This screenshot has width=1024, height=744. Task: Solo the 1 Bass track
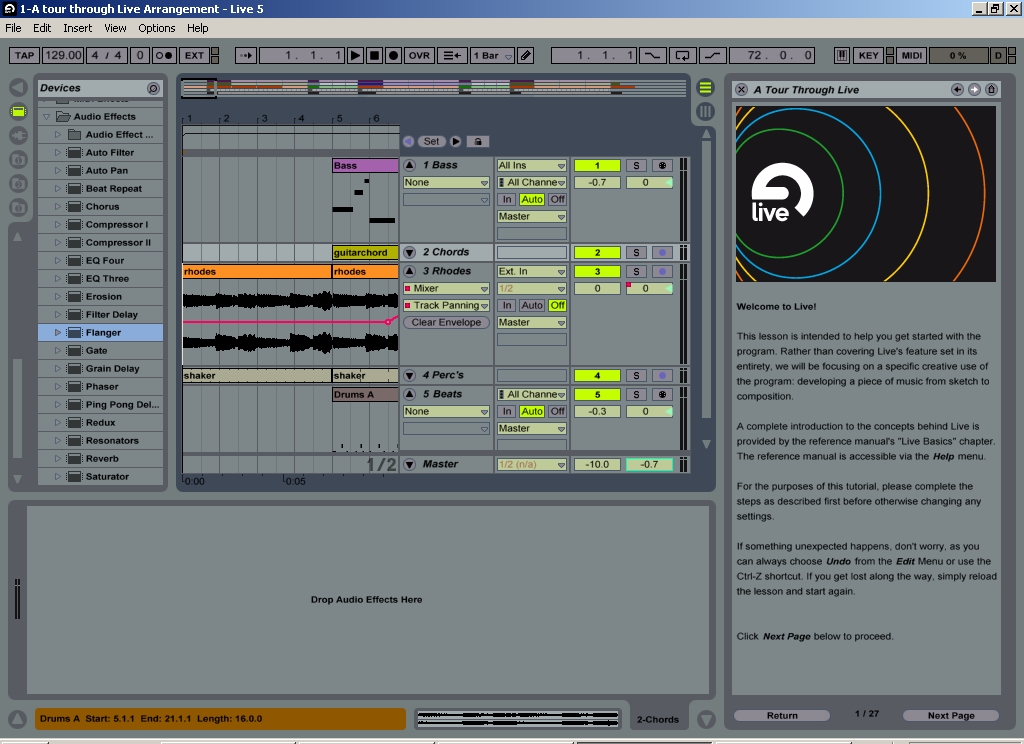(x=636, y=165)
